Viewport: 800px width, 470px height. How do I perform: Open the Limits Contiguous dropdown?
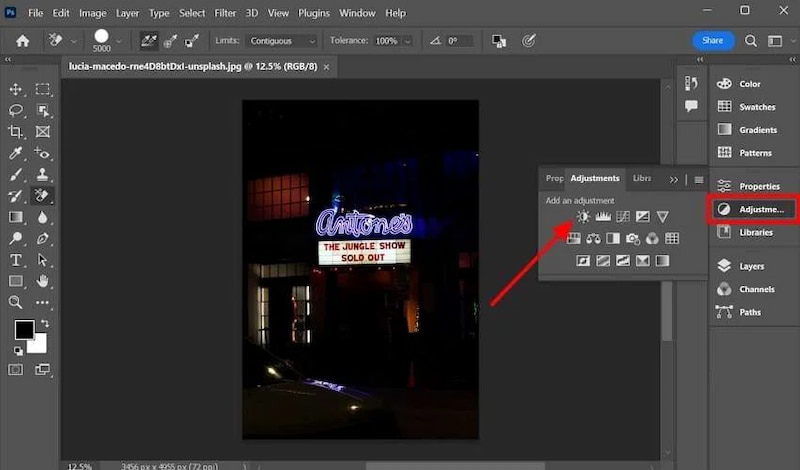coord(281,41)
